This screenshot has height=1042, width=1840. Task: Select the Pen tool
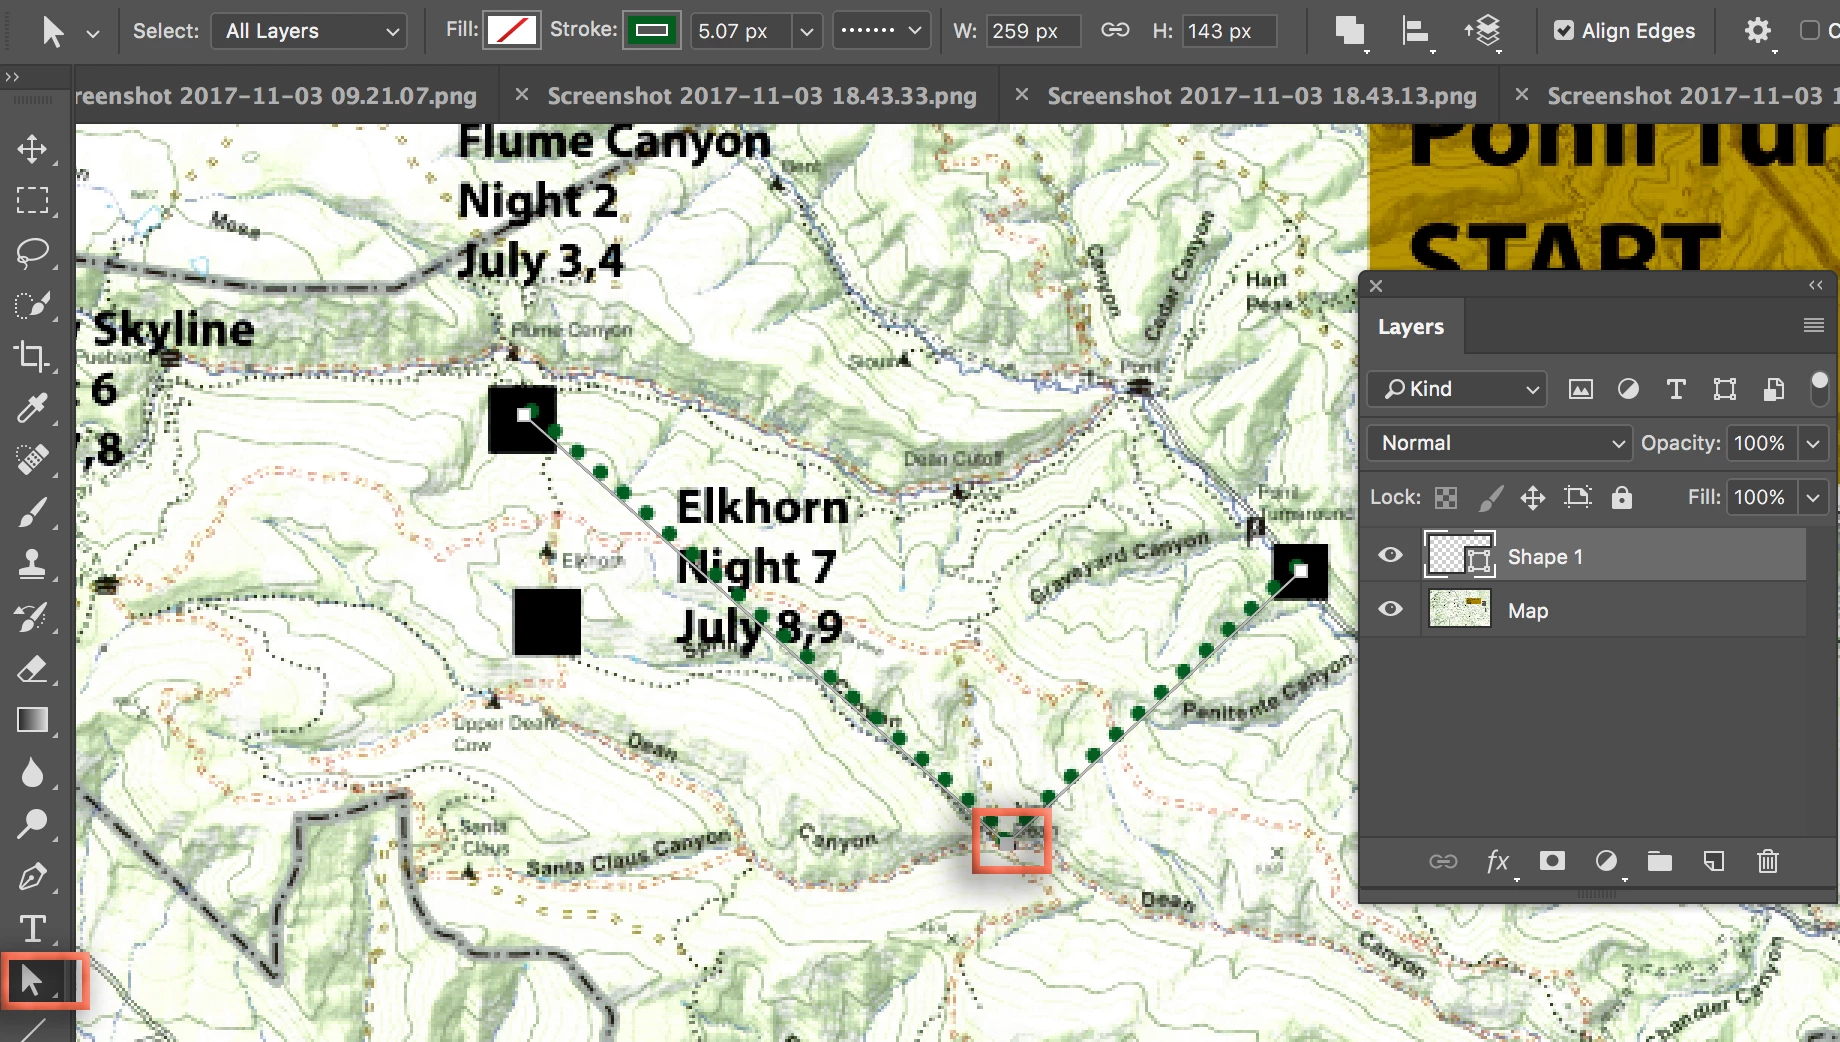point(32,877)
